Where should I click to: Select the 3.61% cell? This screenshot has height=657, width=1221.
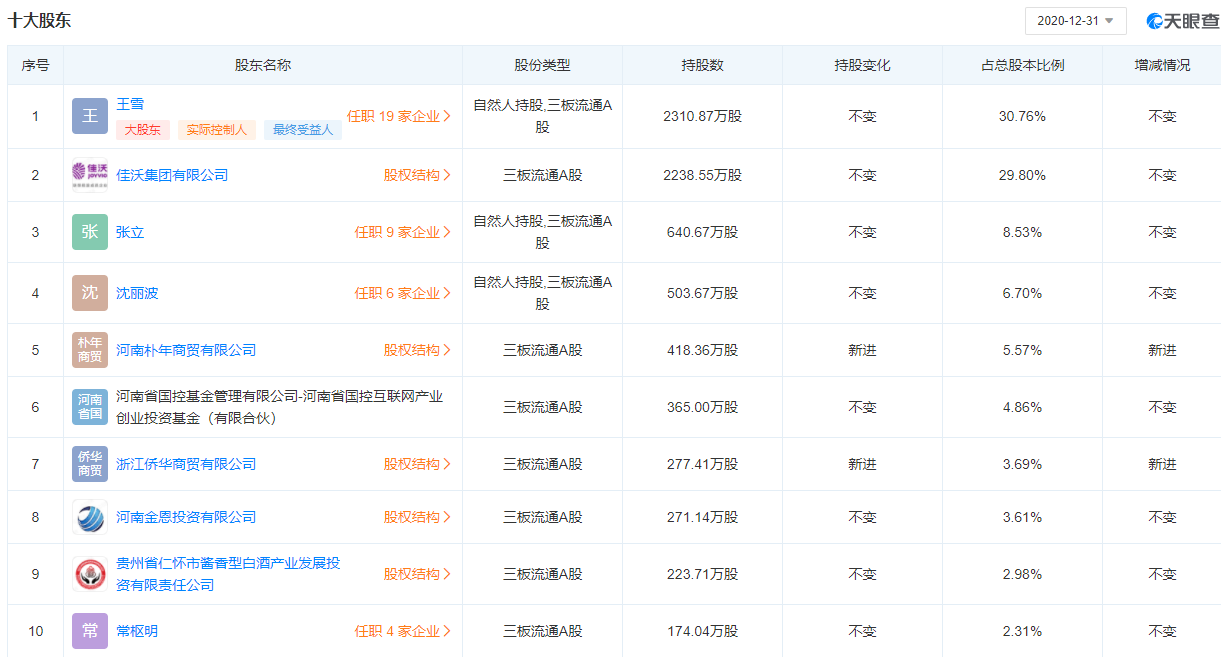click(x=1022, y=517)
